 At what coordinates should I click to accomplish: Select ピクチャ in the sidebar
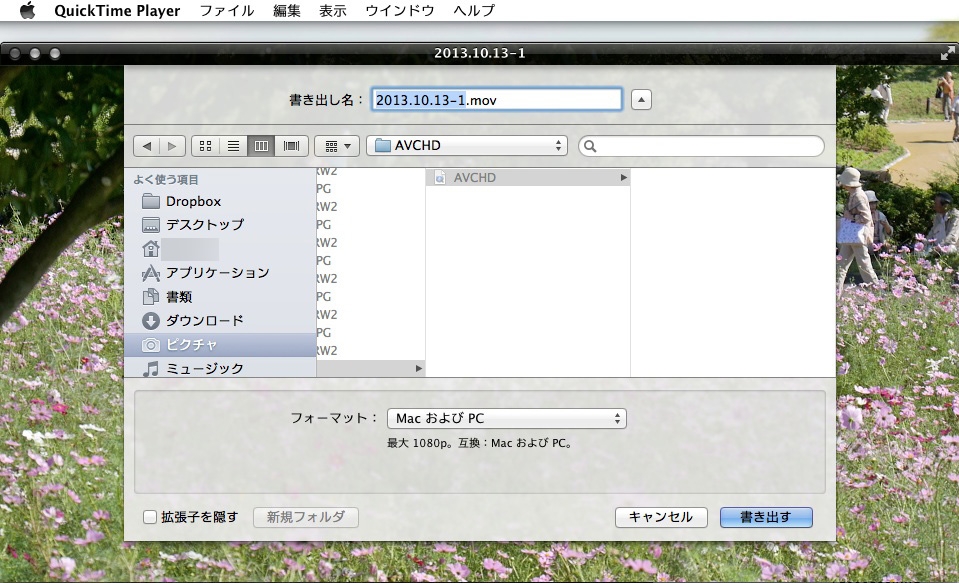(x=220, y=344)
